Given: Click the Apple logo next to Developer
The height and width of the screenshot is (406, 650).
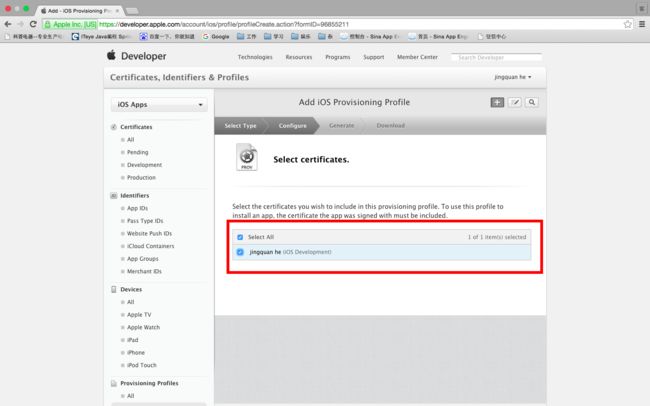Looking at the screenshot, I should (x=111, y=55).
